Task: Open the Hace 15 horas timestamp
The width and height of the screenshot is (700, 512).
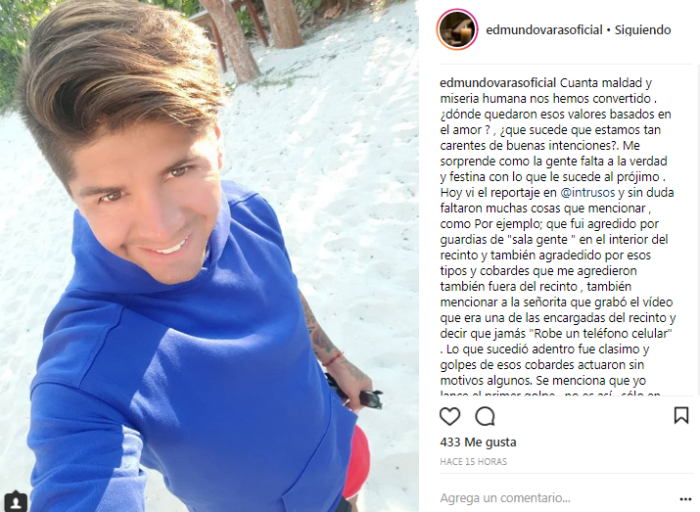Action: tap(473, 462)
